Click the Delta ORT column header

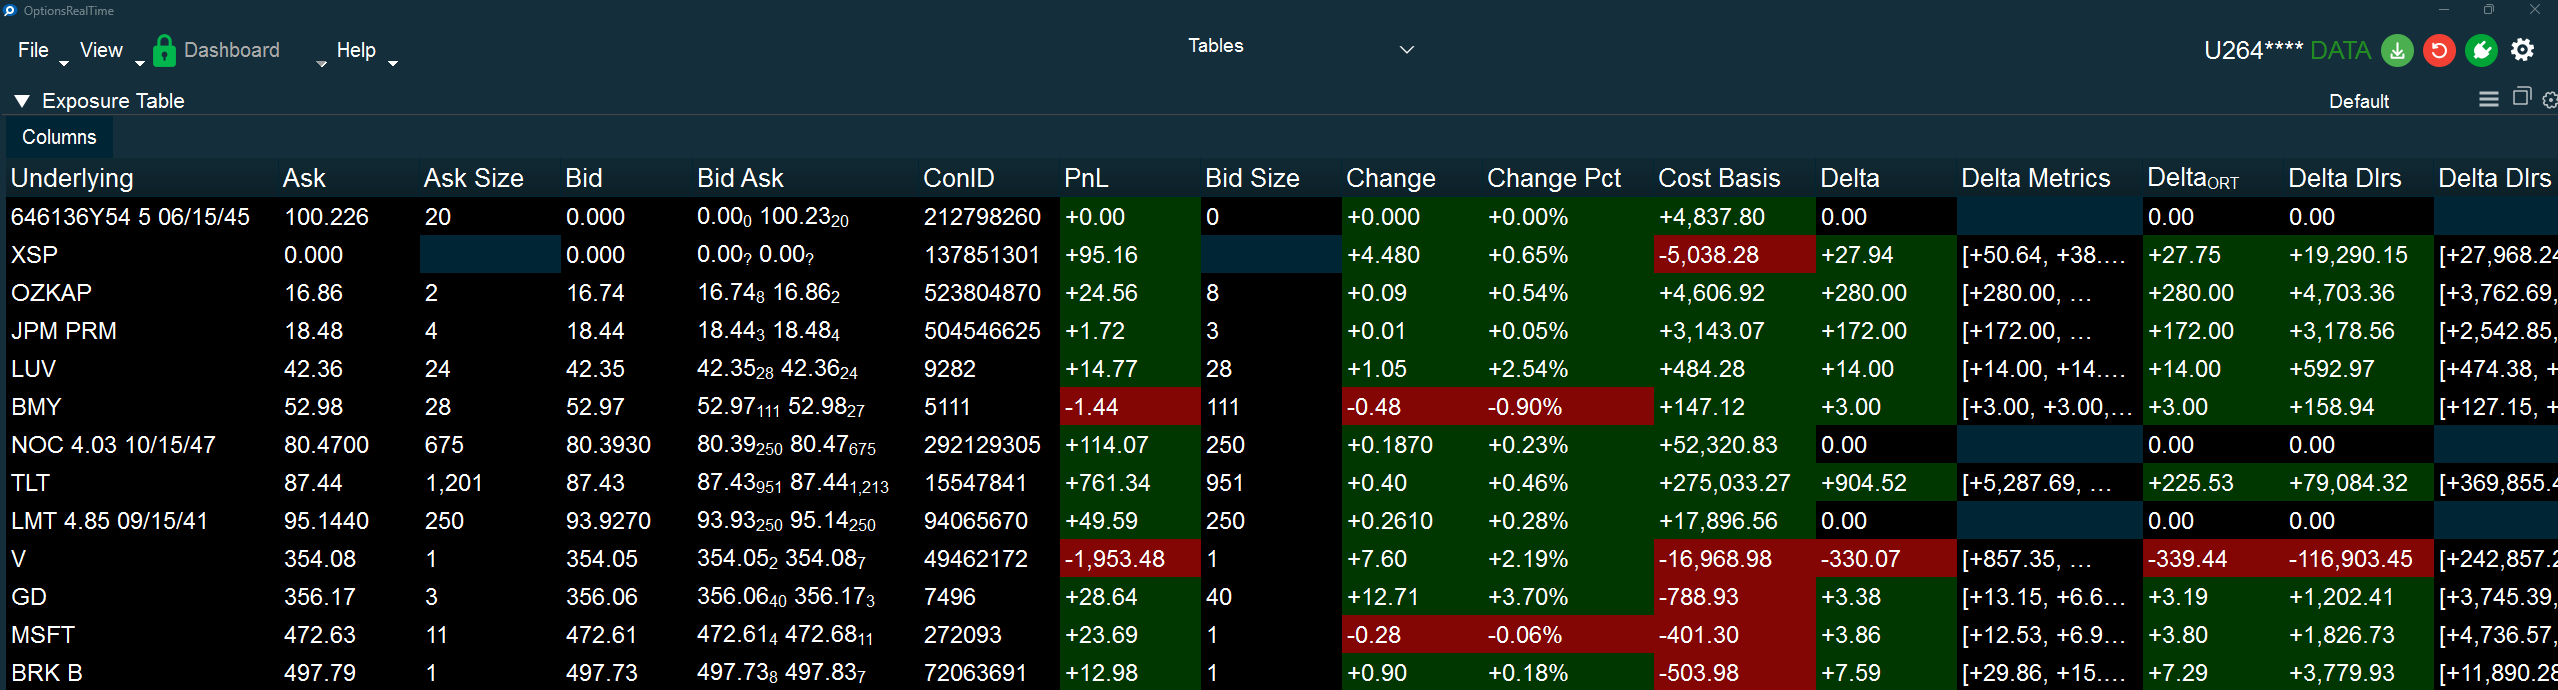pos(2193,178)
